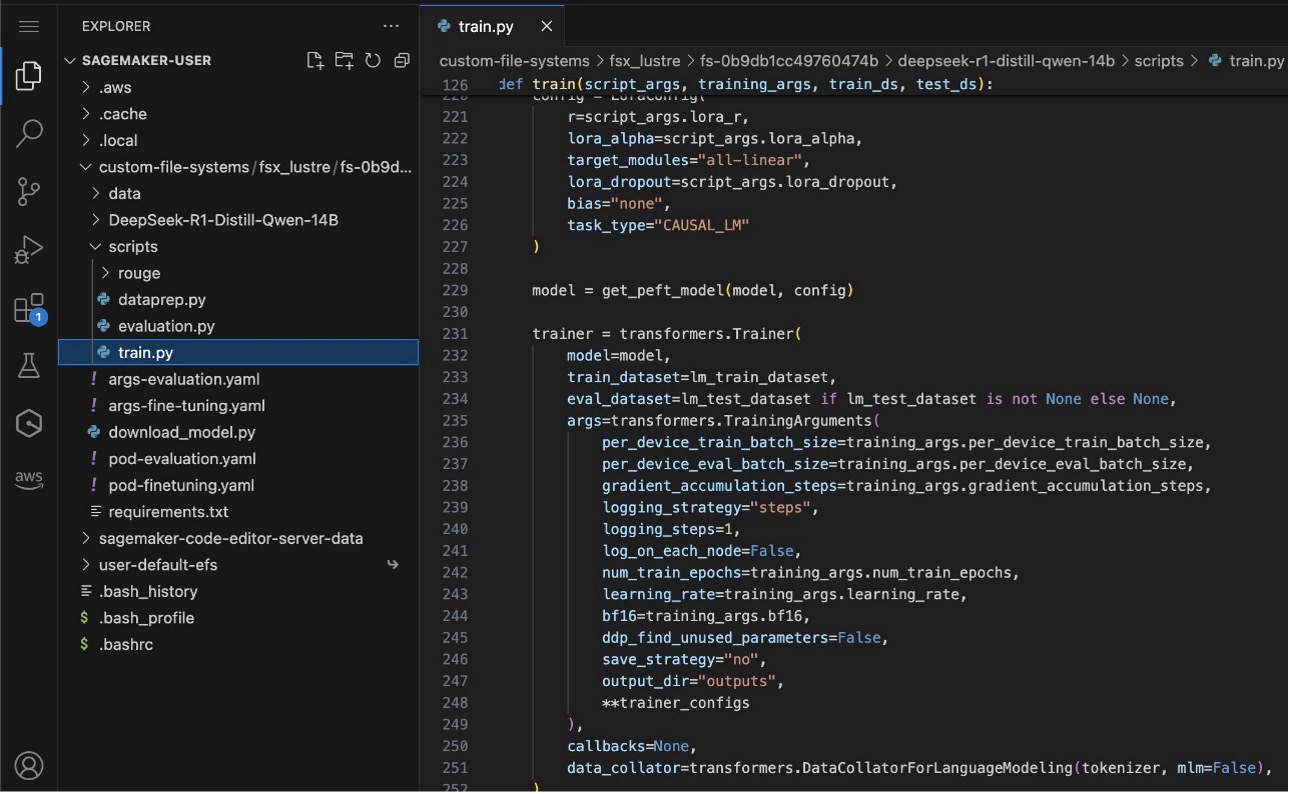Open the Accounts profile icon
1292x794 pixels.
coord(29,766)
